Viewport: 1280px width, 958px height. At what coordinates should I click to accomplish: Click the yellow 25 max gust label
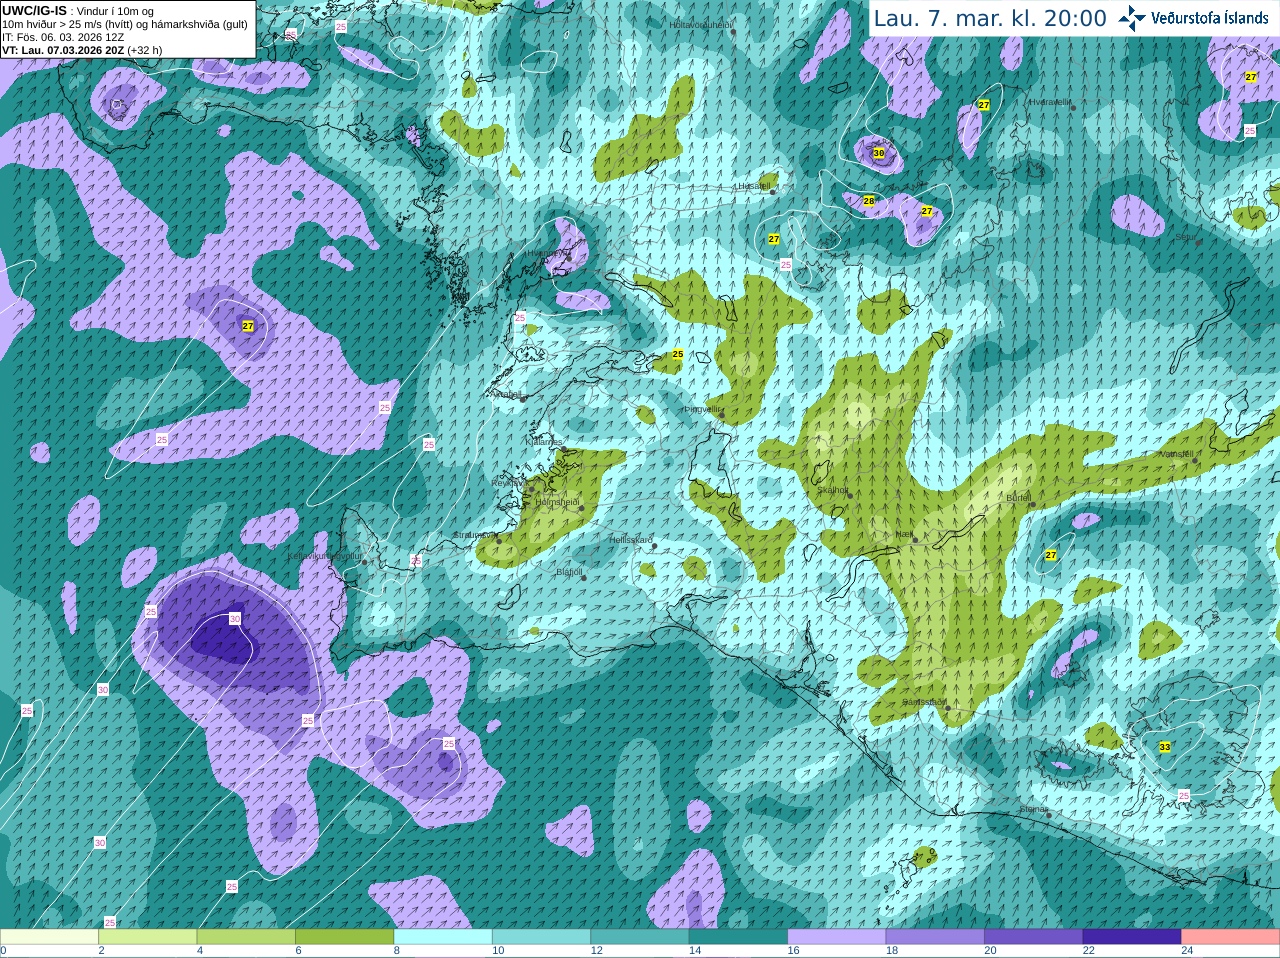click(x=678, y=354)
